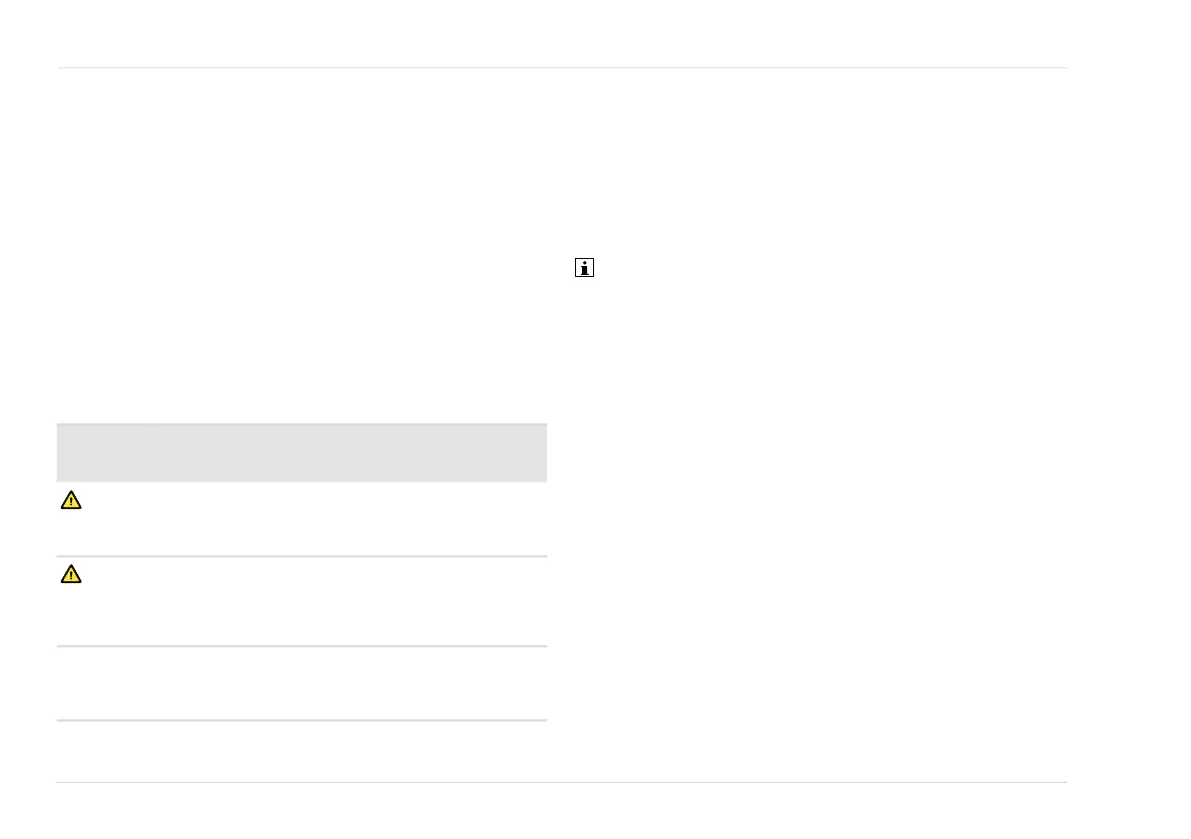Screen dimensions: 1191x839
Task: Click the upper yellow warning triangle icon
Action: [71, 500]
